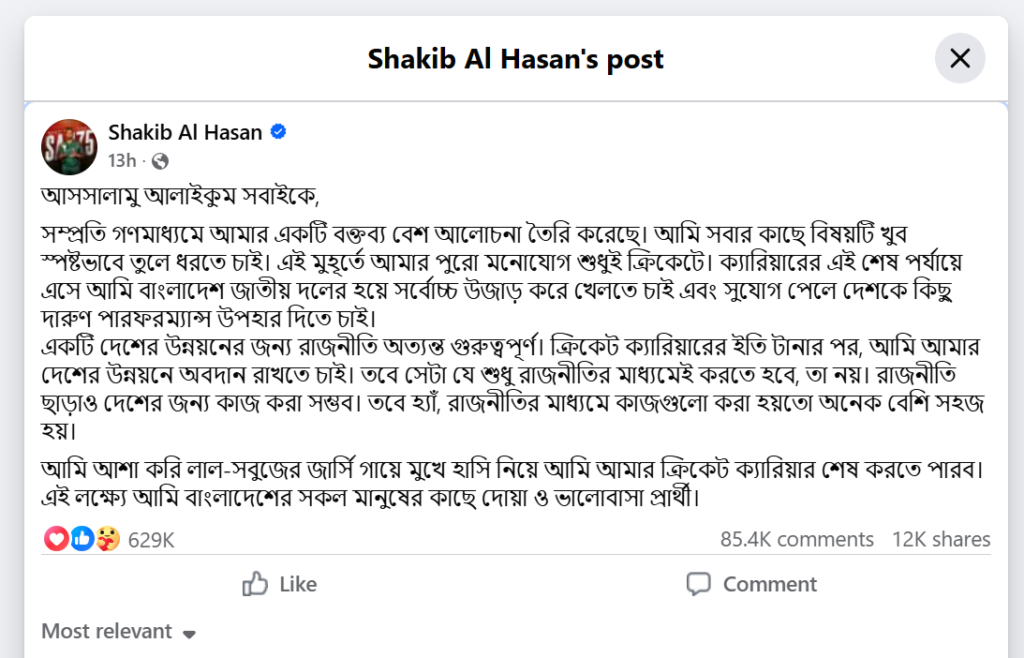View the 12K shares list
The height and width of the screenshot is (658, 1024).
[941, 539]
